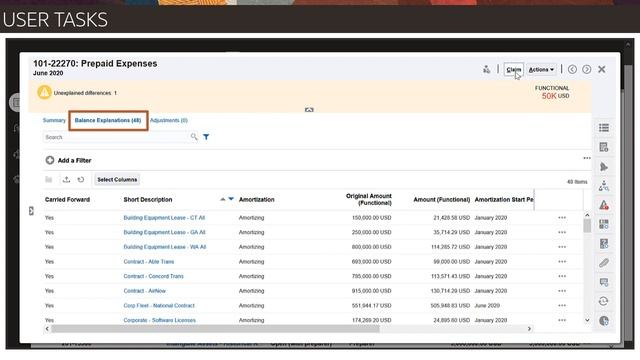Click horizontal scrollbar right arrow
Image resolution: width=640 pixels, height=360 pixels.
coord(529,329)
